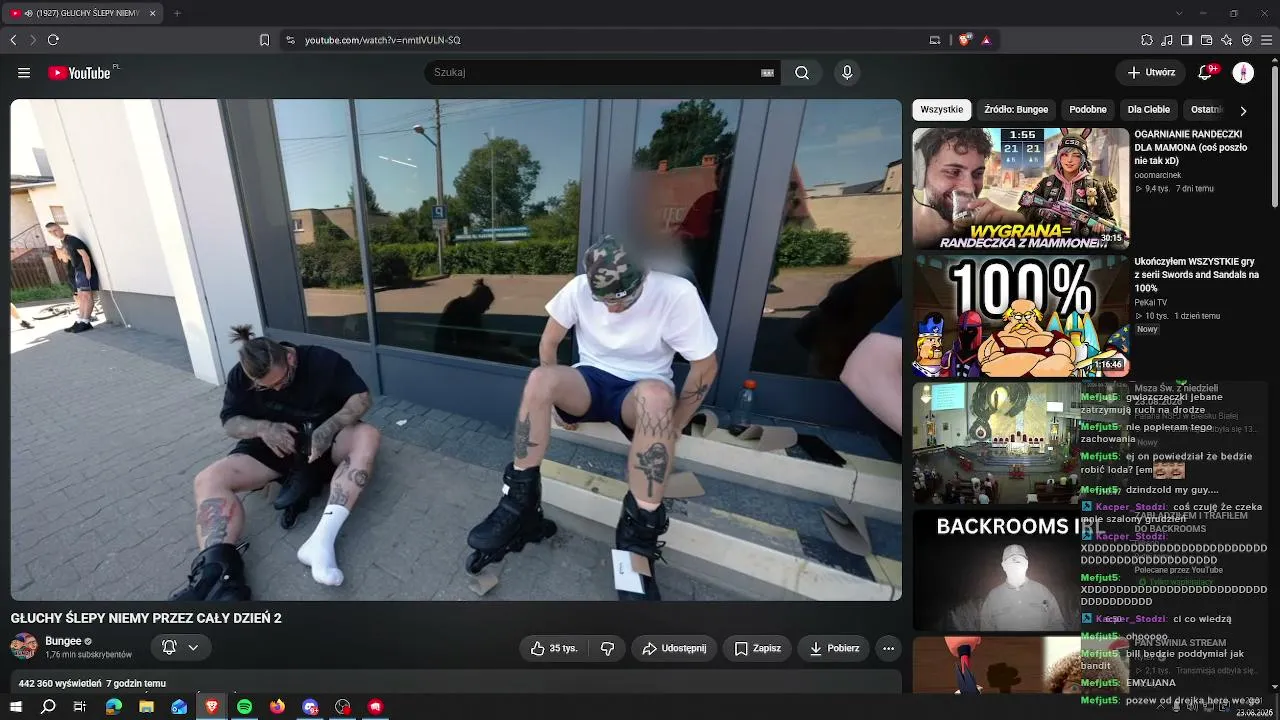The image size is (1280, 720).
Task: Click "442 360 wyświetleń 7 godzin temu" description text
Action: point(92,684)
